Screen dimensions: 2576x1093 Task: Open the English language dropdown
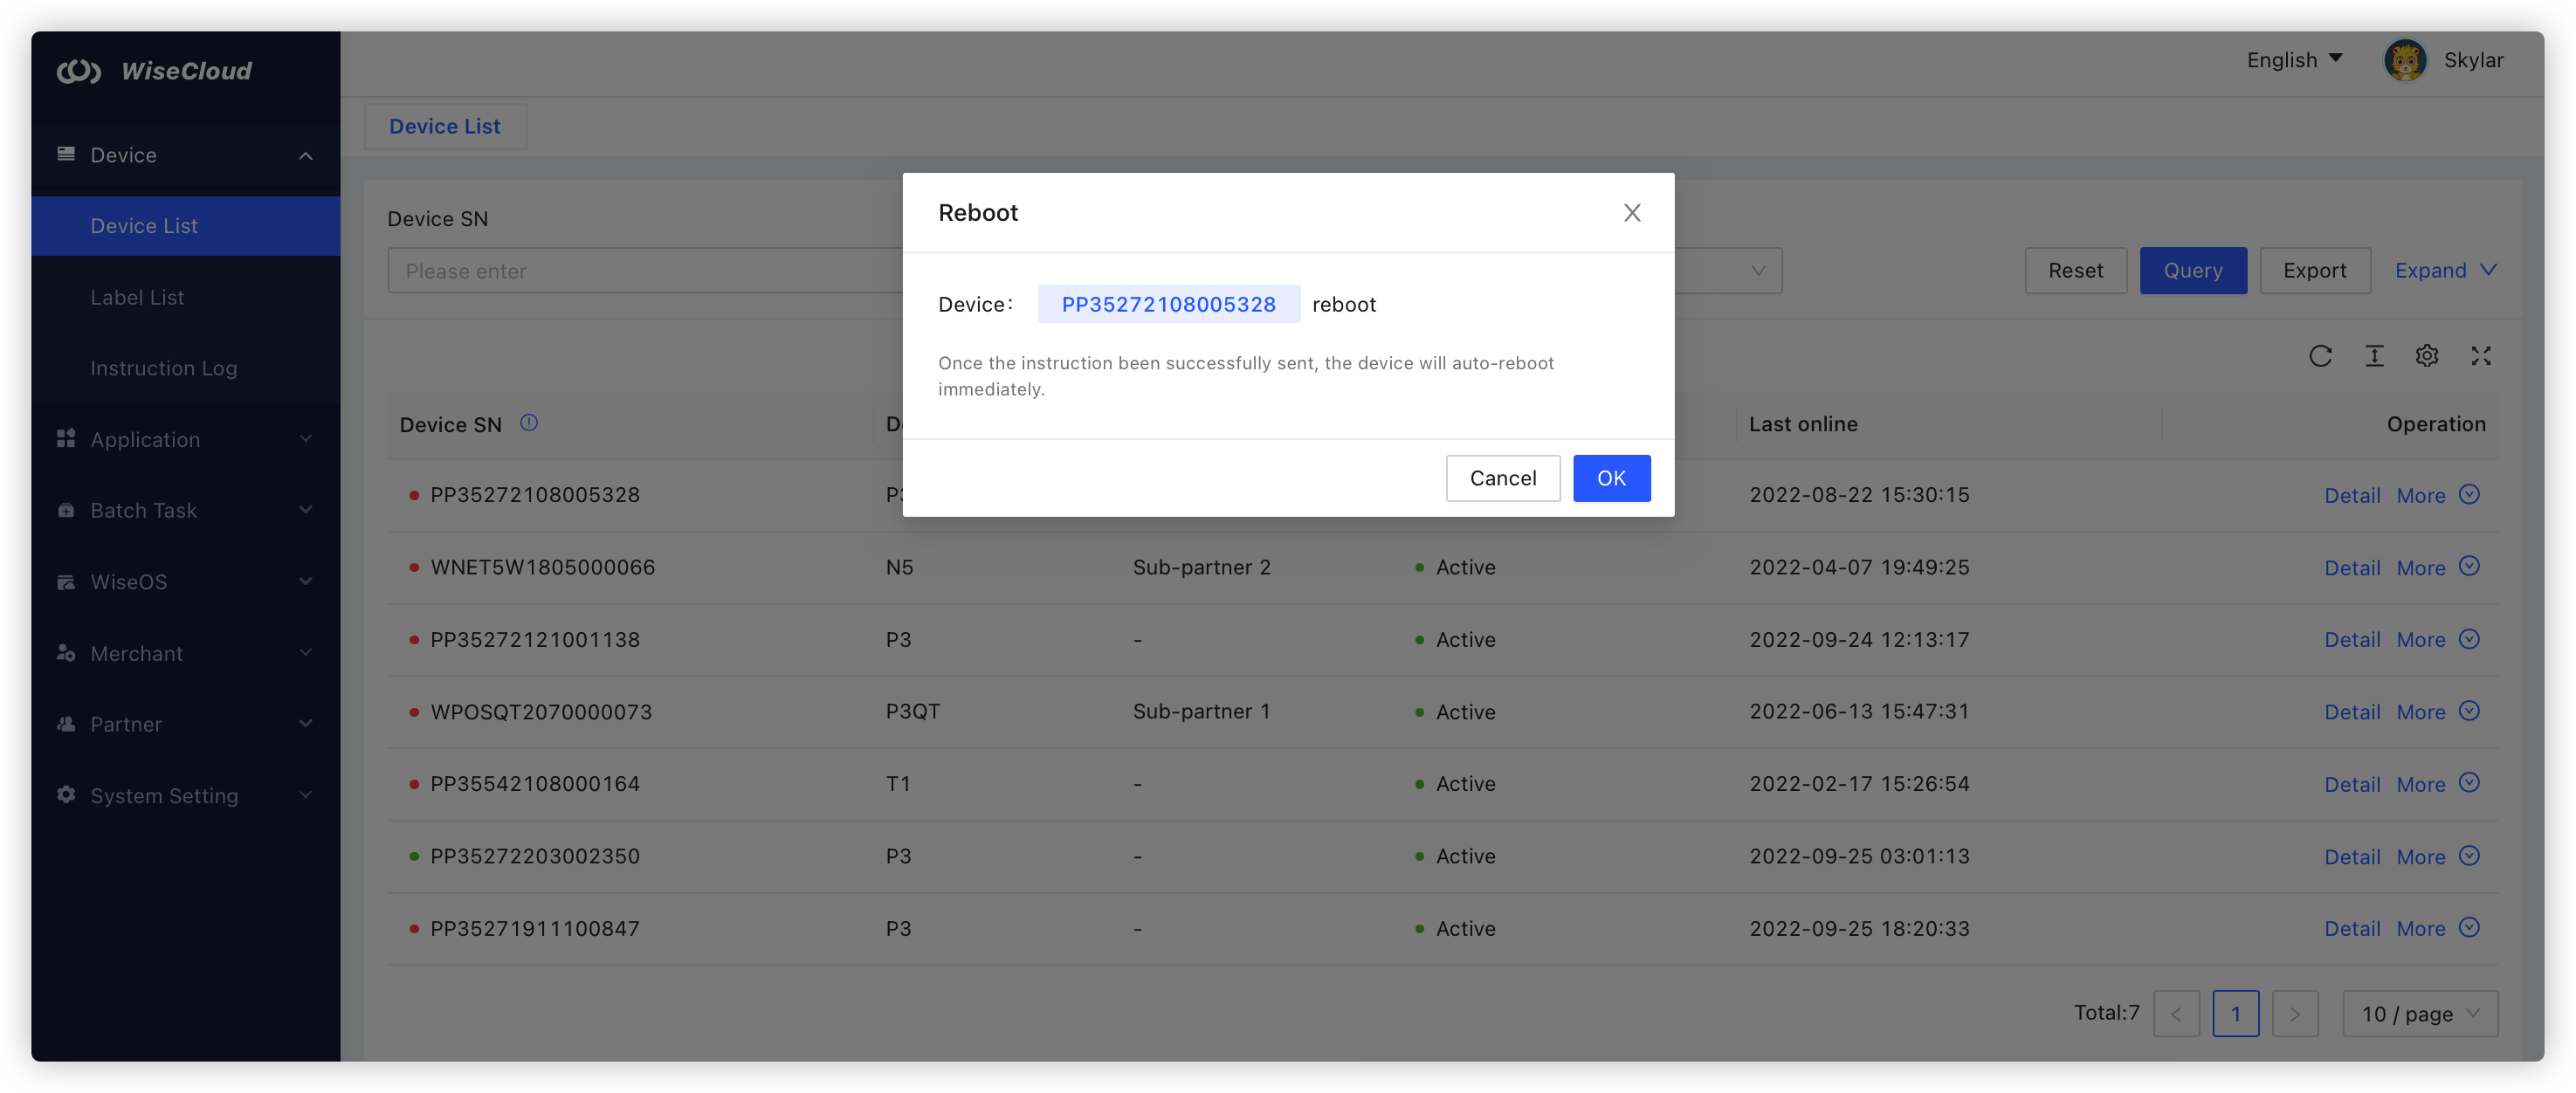tap(2294, 60)
